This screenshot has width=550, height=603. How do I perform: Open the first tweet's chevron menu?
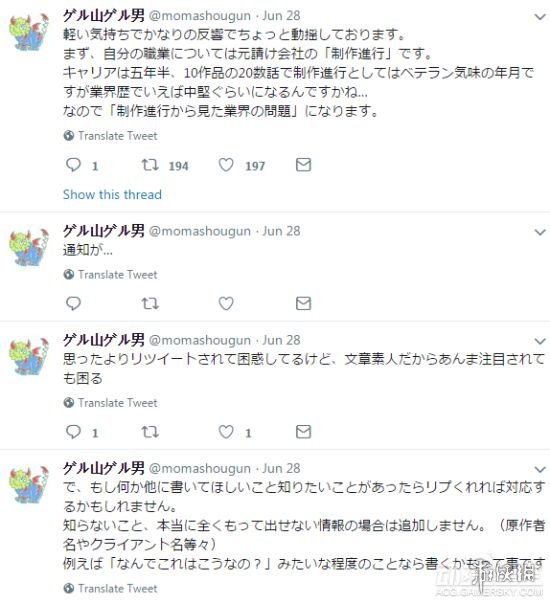tap(540, 17)
